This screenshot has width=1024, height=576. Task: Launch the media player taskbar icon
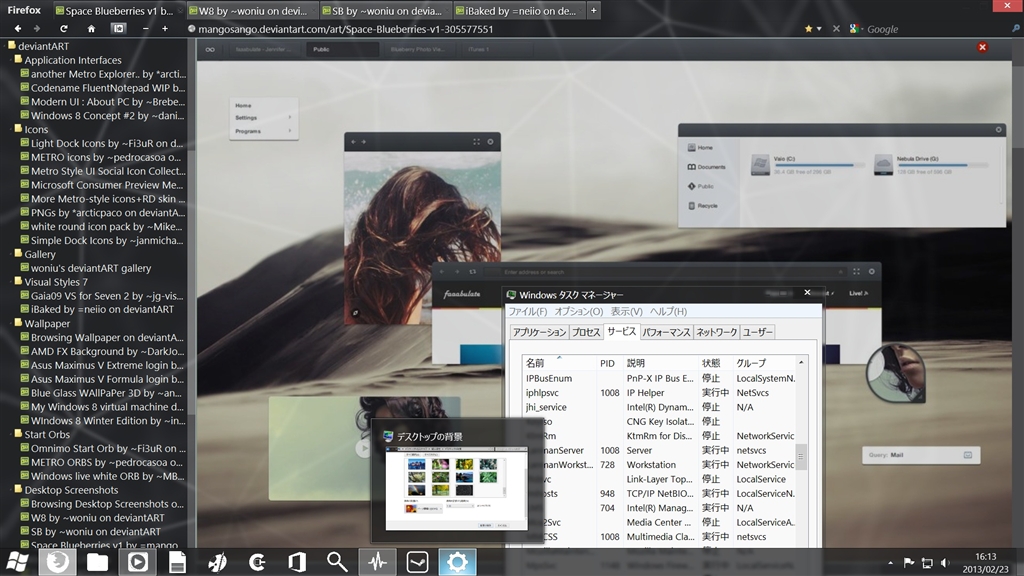137,562
